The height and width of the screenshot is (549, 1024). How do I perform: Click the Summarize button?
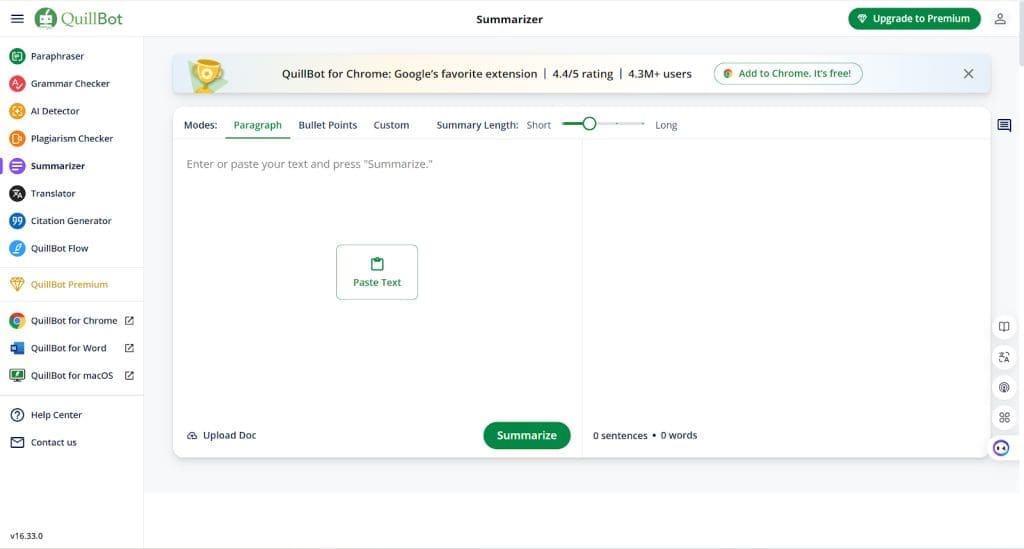pyautogui.click(x=527, y=435)
